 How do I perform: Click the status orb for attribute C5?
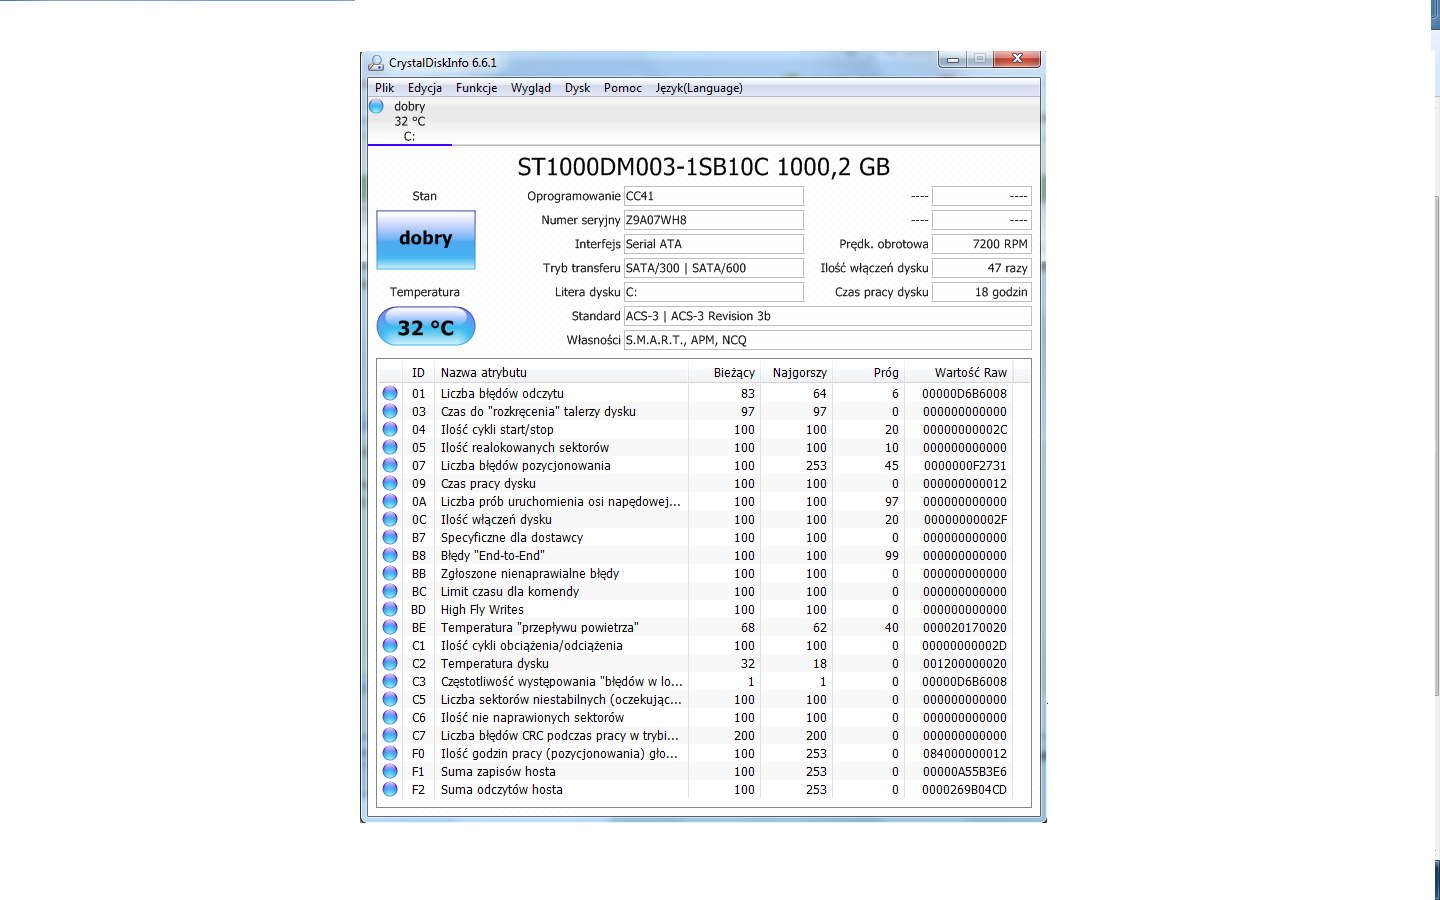390,699
